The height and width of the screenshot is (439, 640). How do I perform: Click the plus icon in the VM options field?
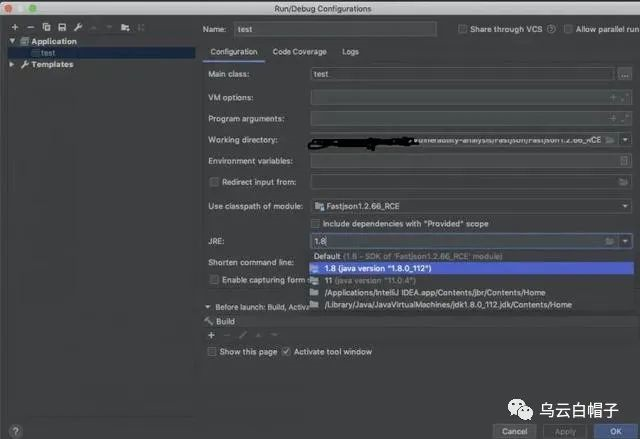(613, 98)
